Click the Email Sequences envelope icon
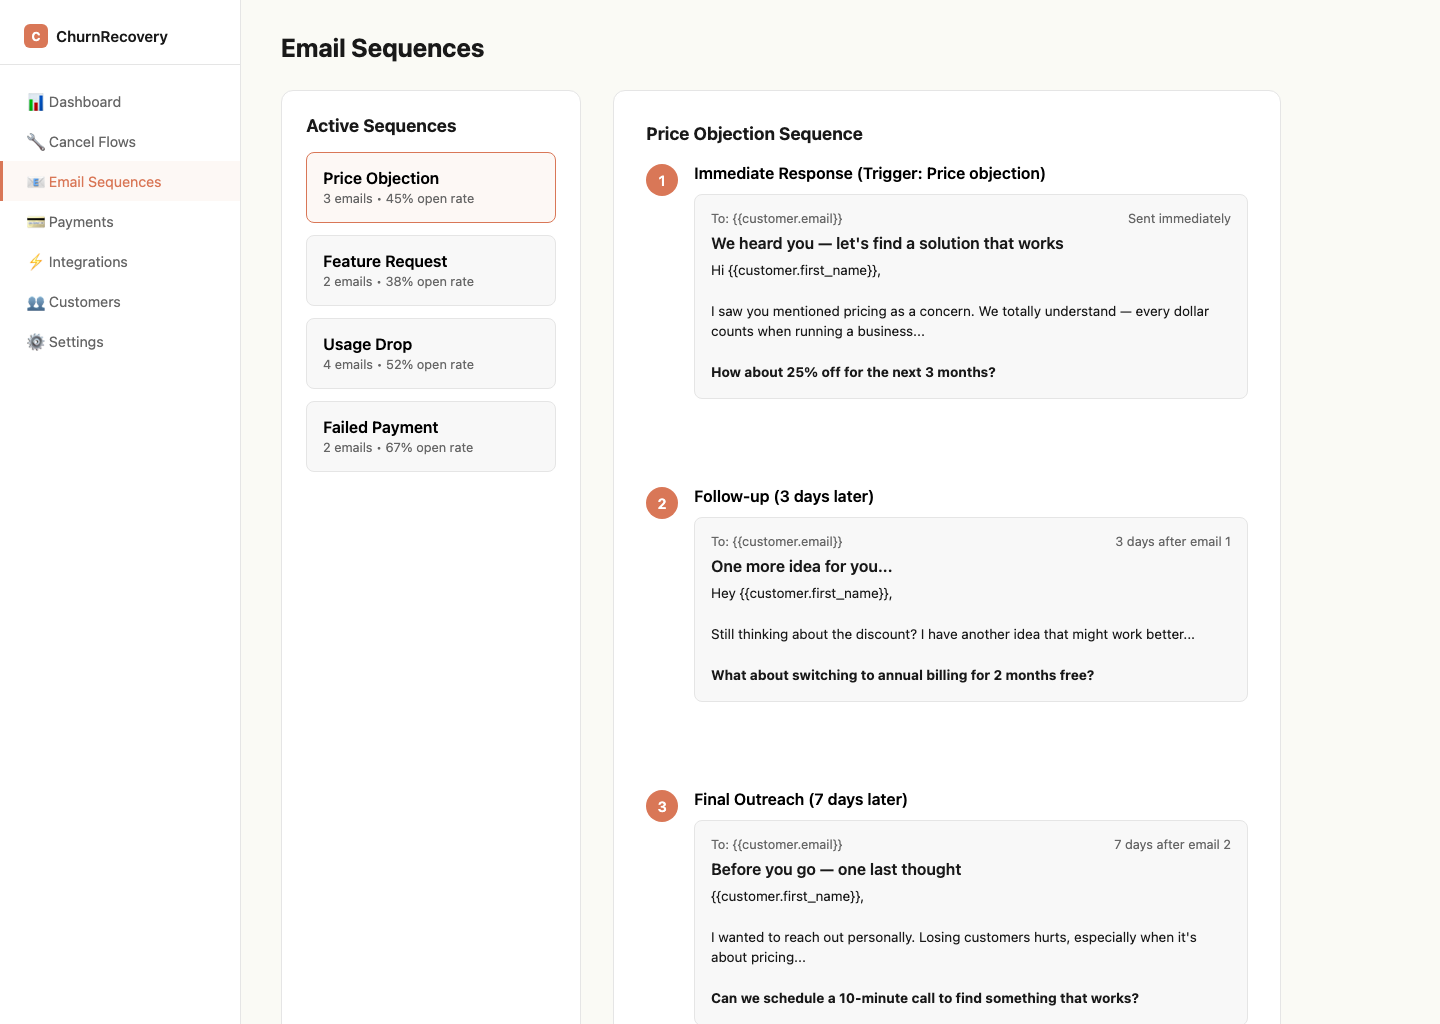 tap(36, 182)
